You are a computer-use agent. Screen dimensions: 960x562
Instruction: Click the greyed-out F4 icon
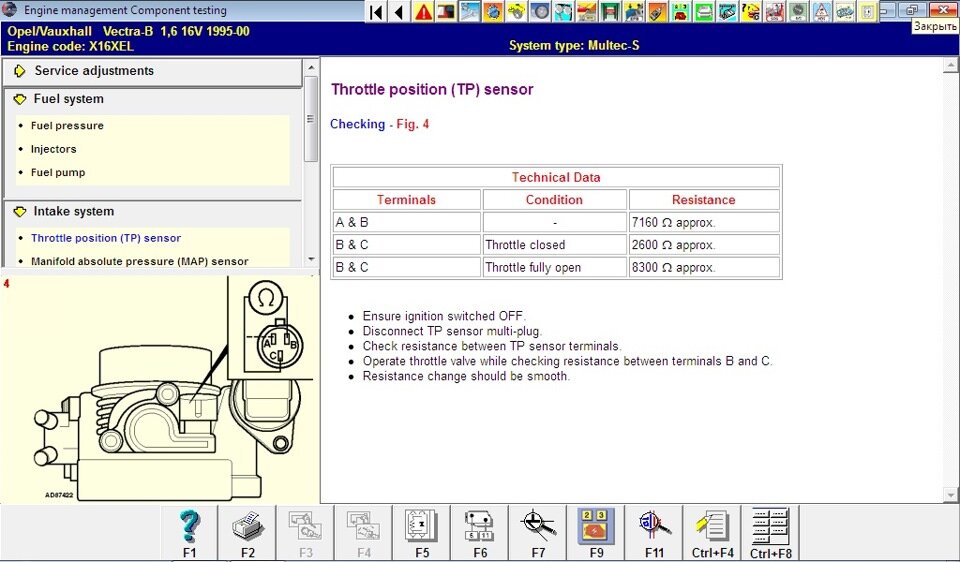pos(364,533)
